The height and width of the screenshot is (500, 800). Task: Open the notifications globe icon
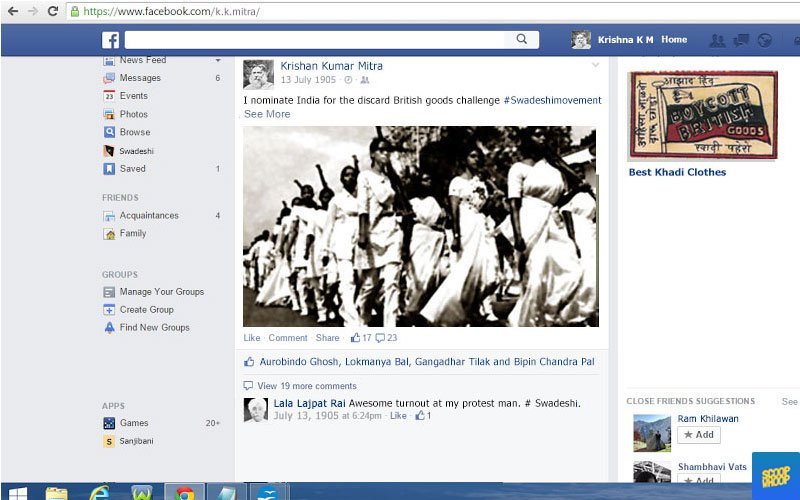tap(764, 40)
